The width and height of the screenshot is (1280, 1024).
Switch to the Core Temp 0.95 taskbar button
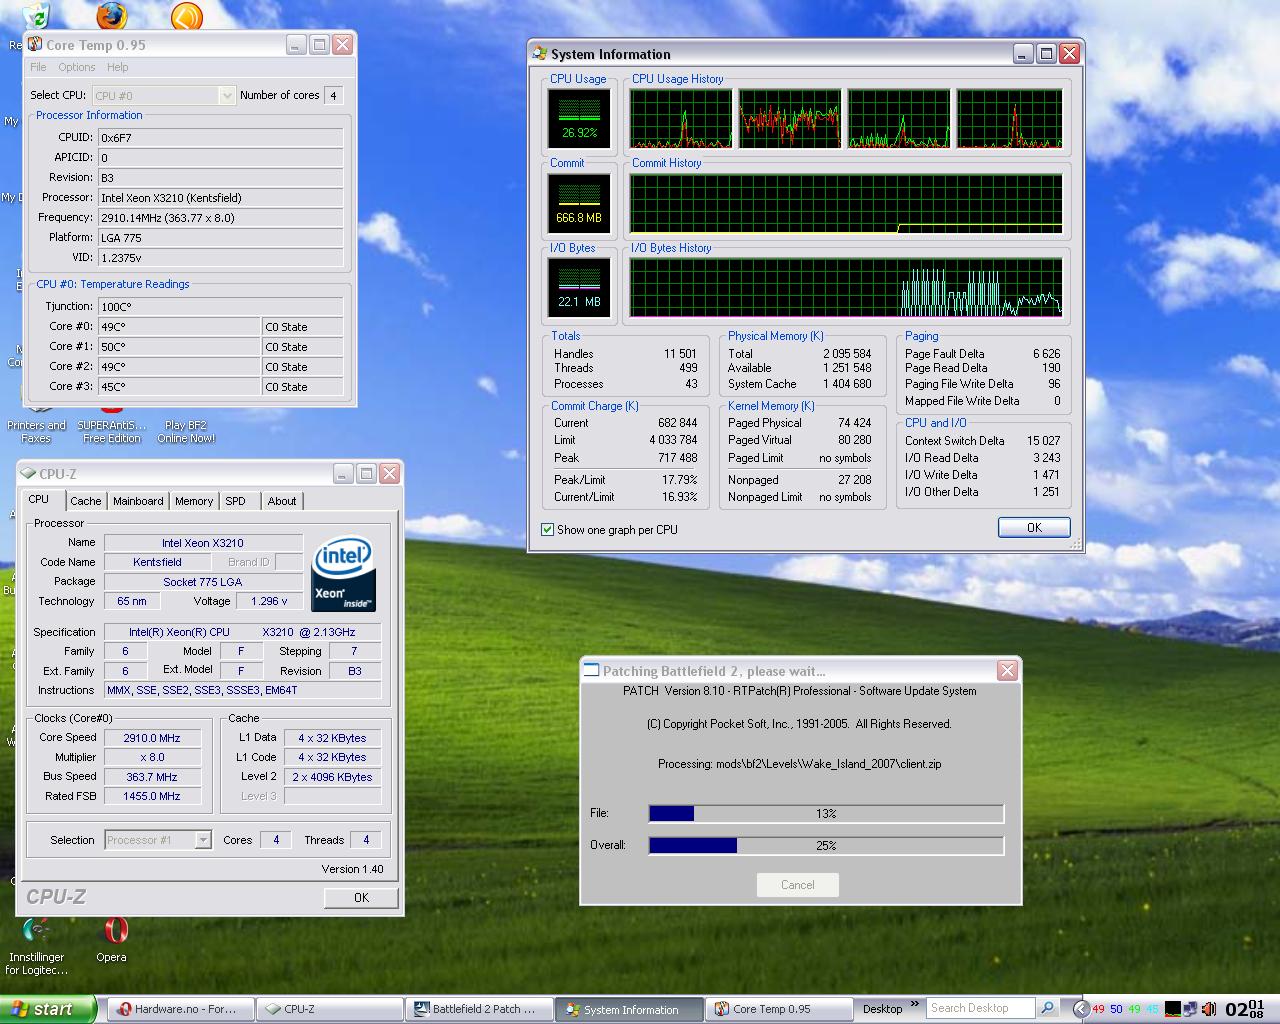click(777, 1009)
